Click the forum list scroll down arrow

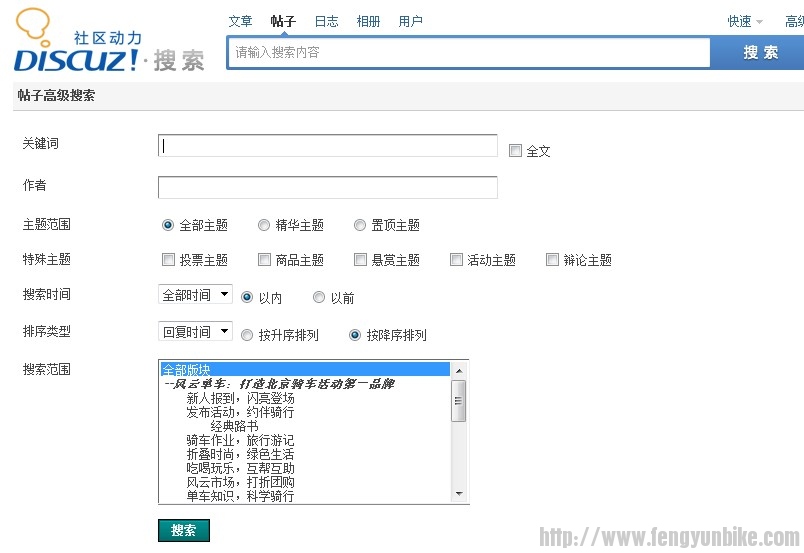[x=459, y=493]
